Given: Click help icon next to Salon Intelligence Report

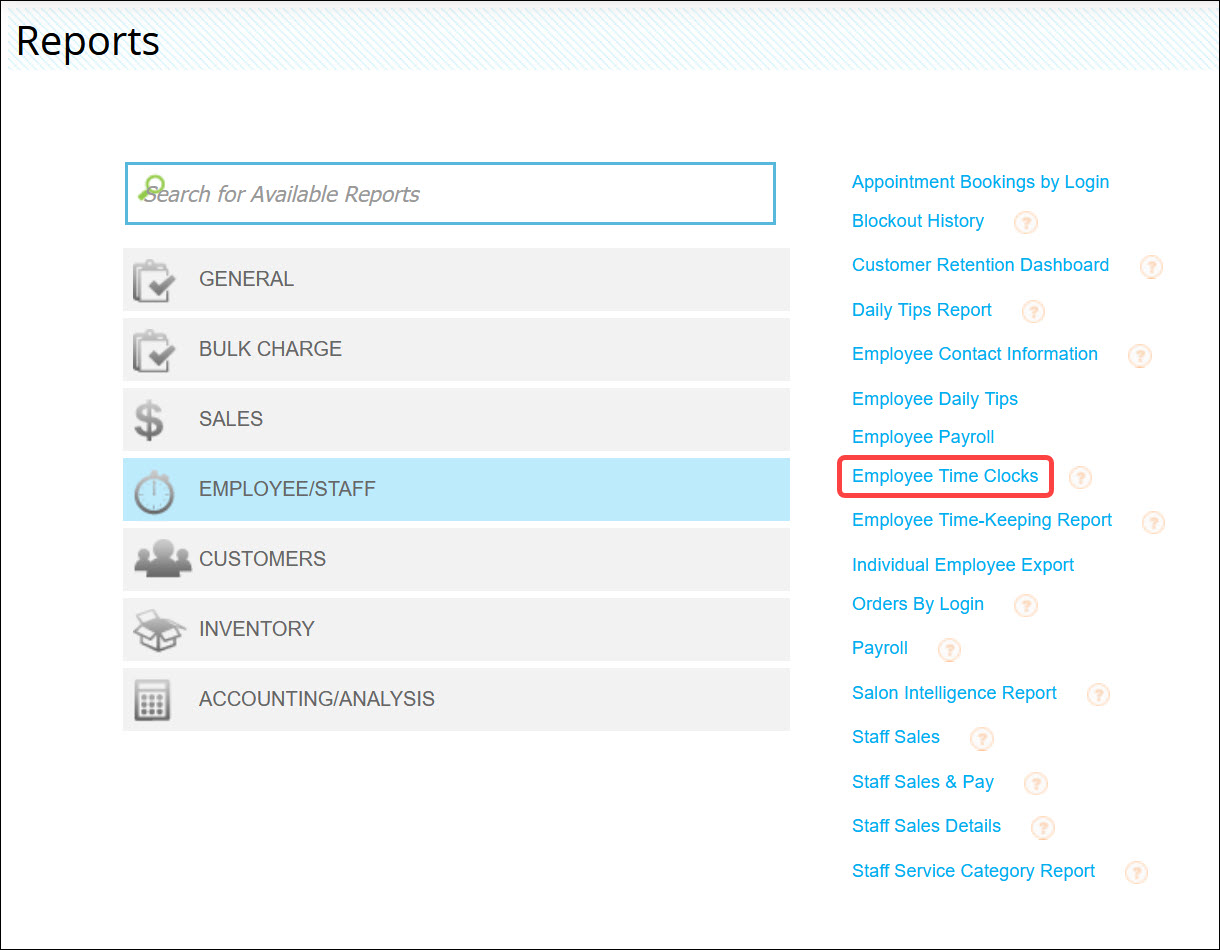Looking at the screenshot, I should tap(1098, 695).
